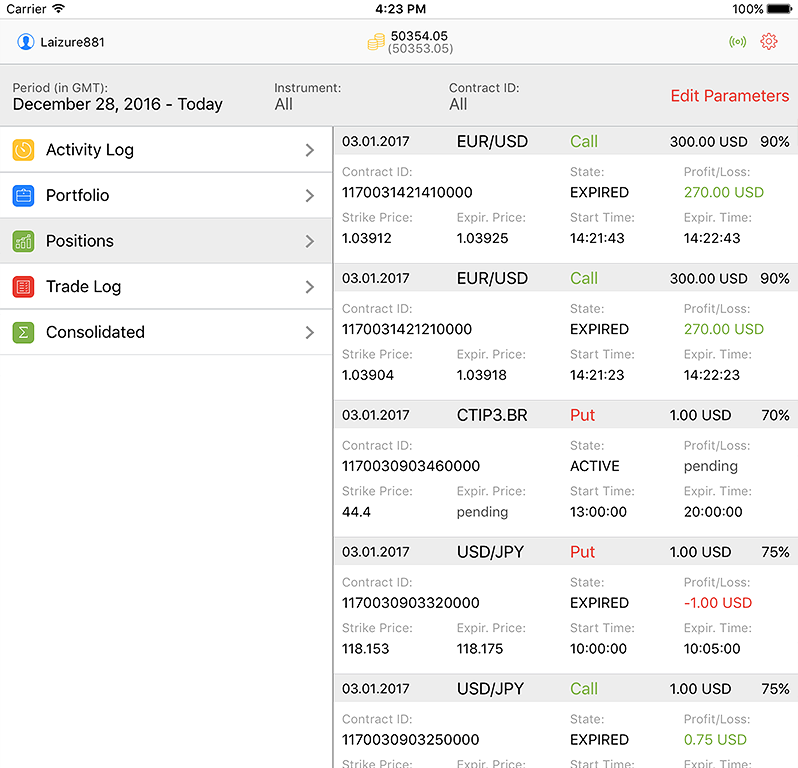Select contract ID 1170030903320000
798x768 pixels.
pyautogui.click(x=411, y=603)
